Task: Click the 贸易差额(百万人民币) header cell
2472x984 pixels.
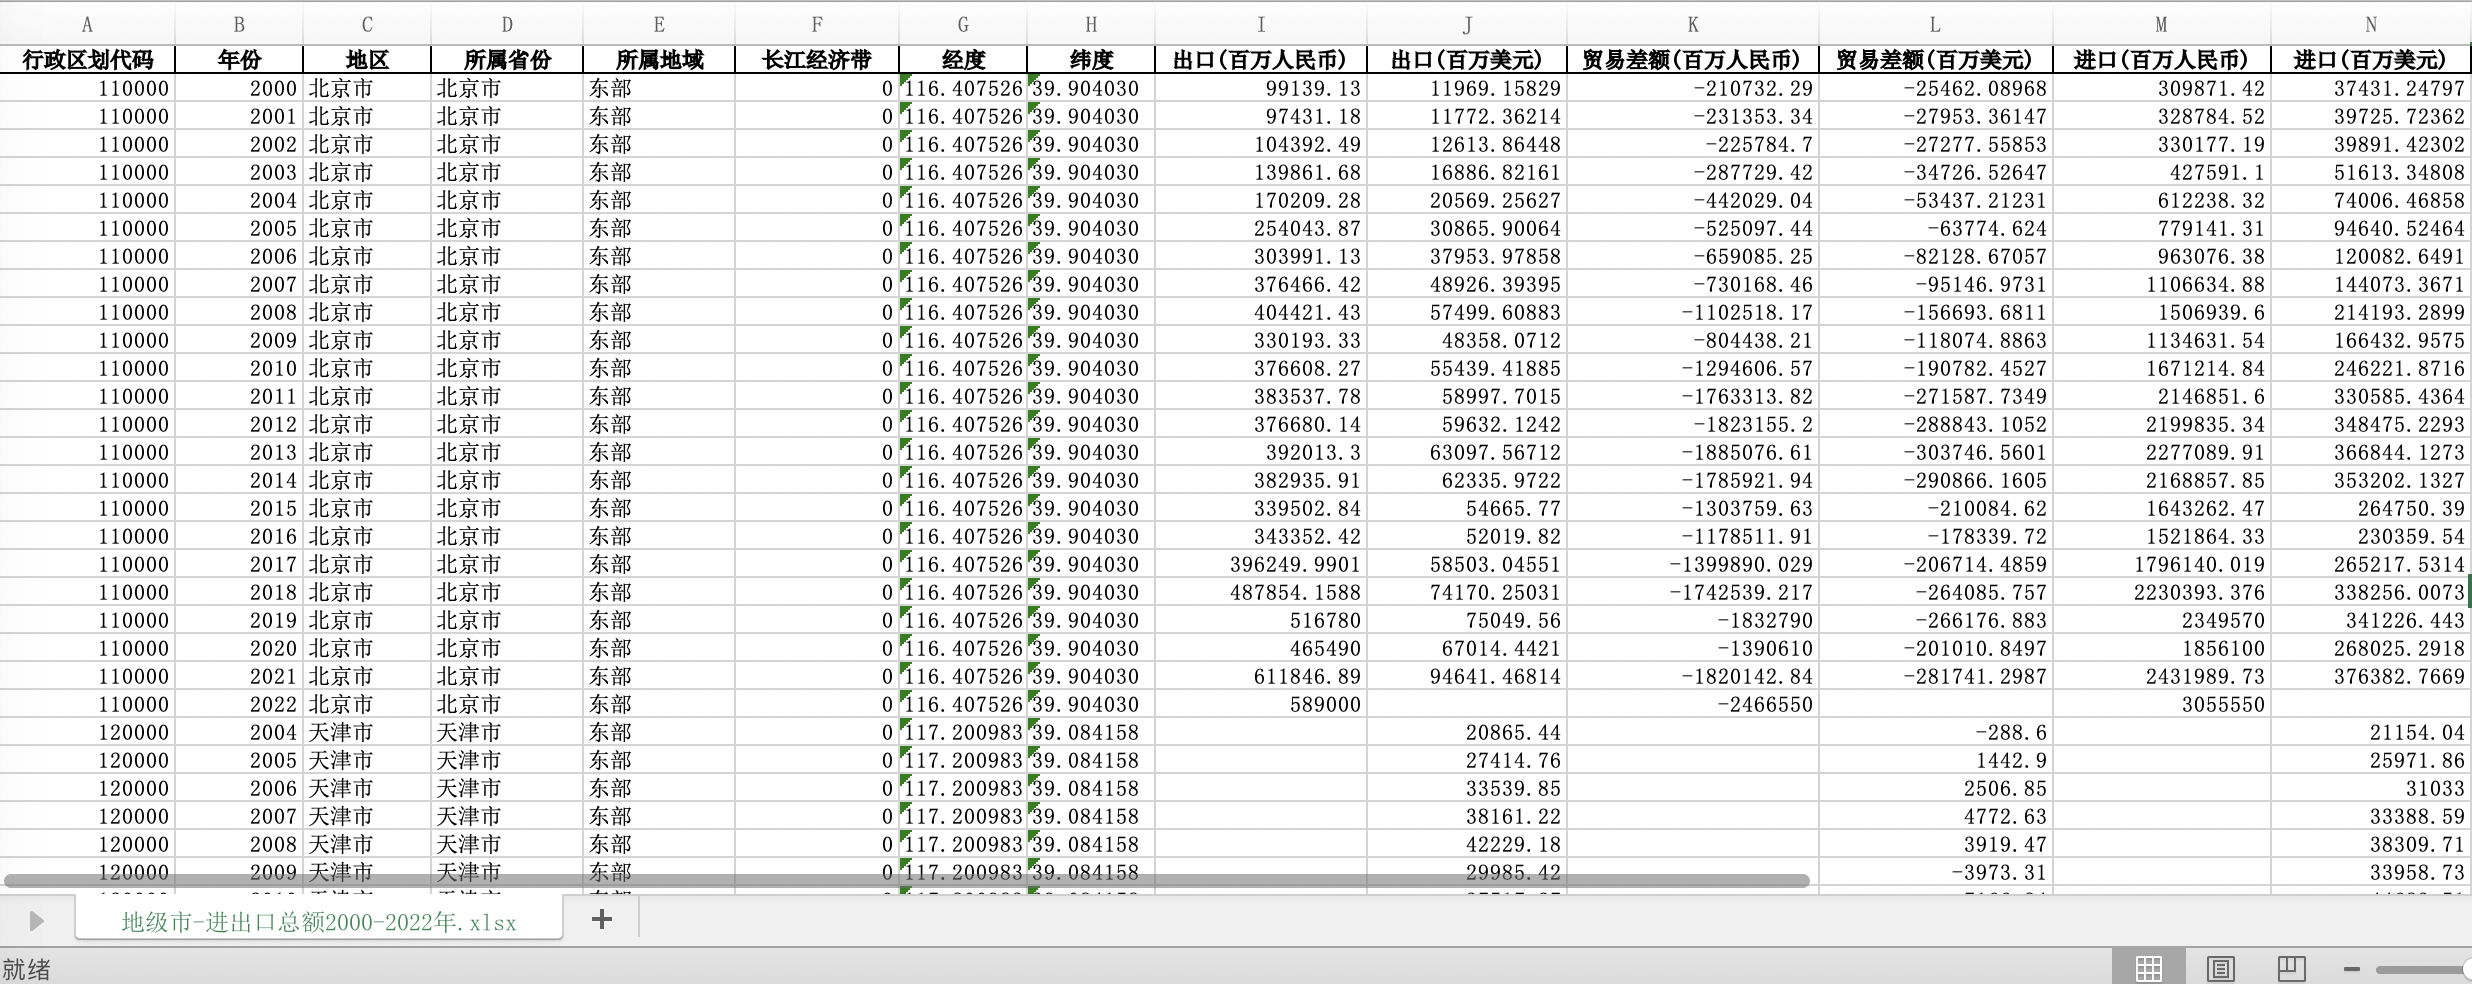Action: 1692,60
